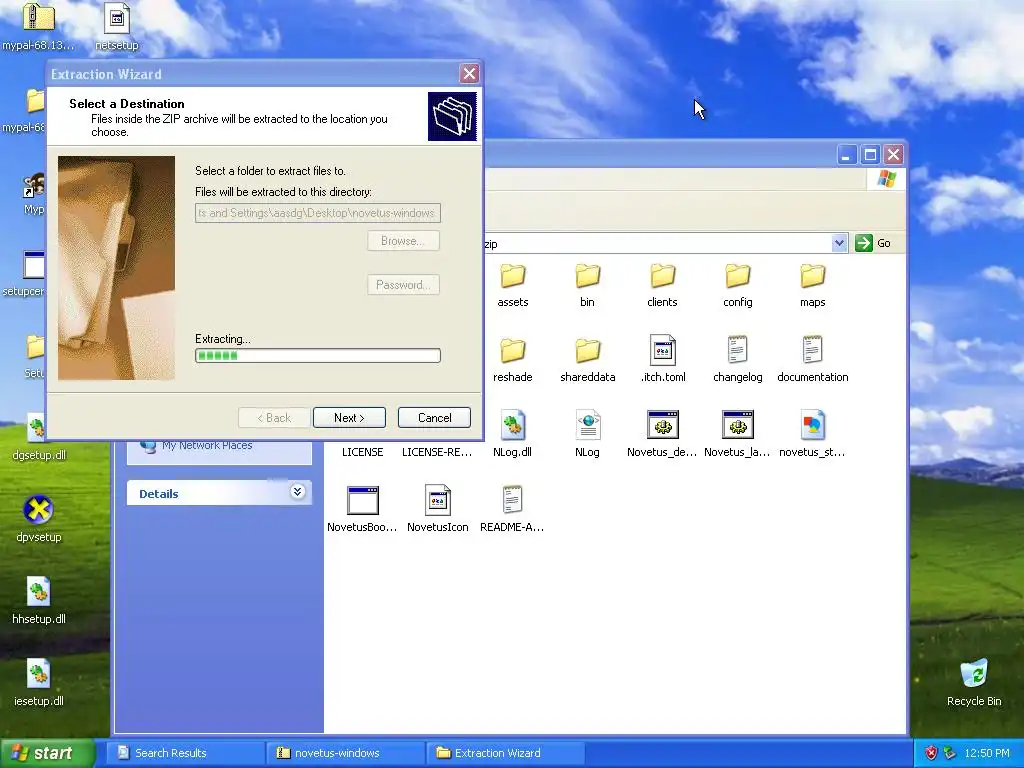Screen dimensions: 1024x768
Task: Click the disabled Back button
Action: point(274,418)
